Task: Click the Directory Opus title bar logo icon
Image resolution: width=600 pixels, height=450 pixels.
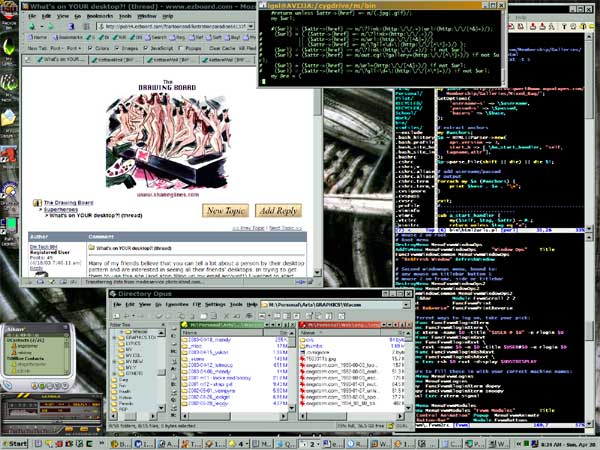Action: (113, 294)
